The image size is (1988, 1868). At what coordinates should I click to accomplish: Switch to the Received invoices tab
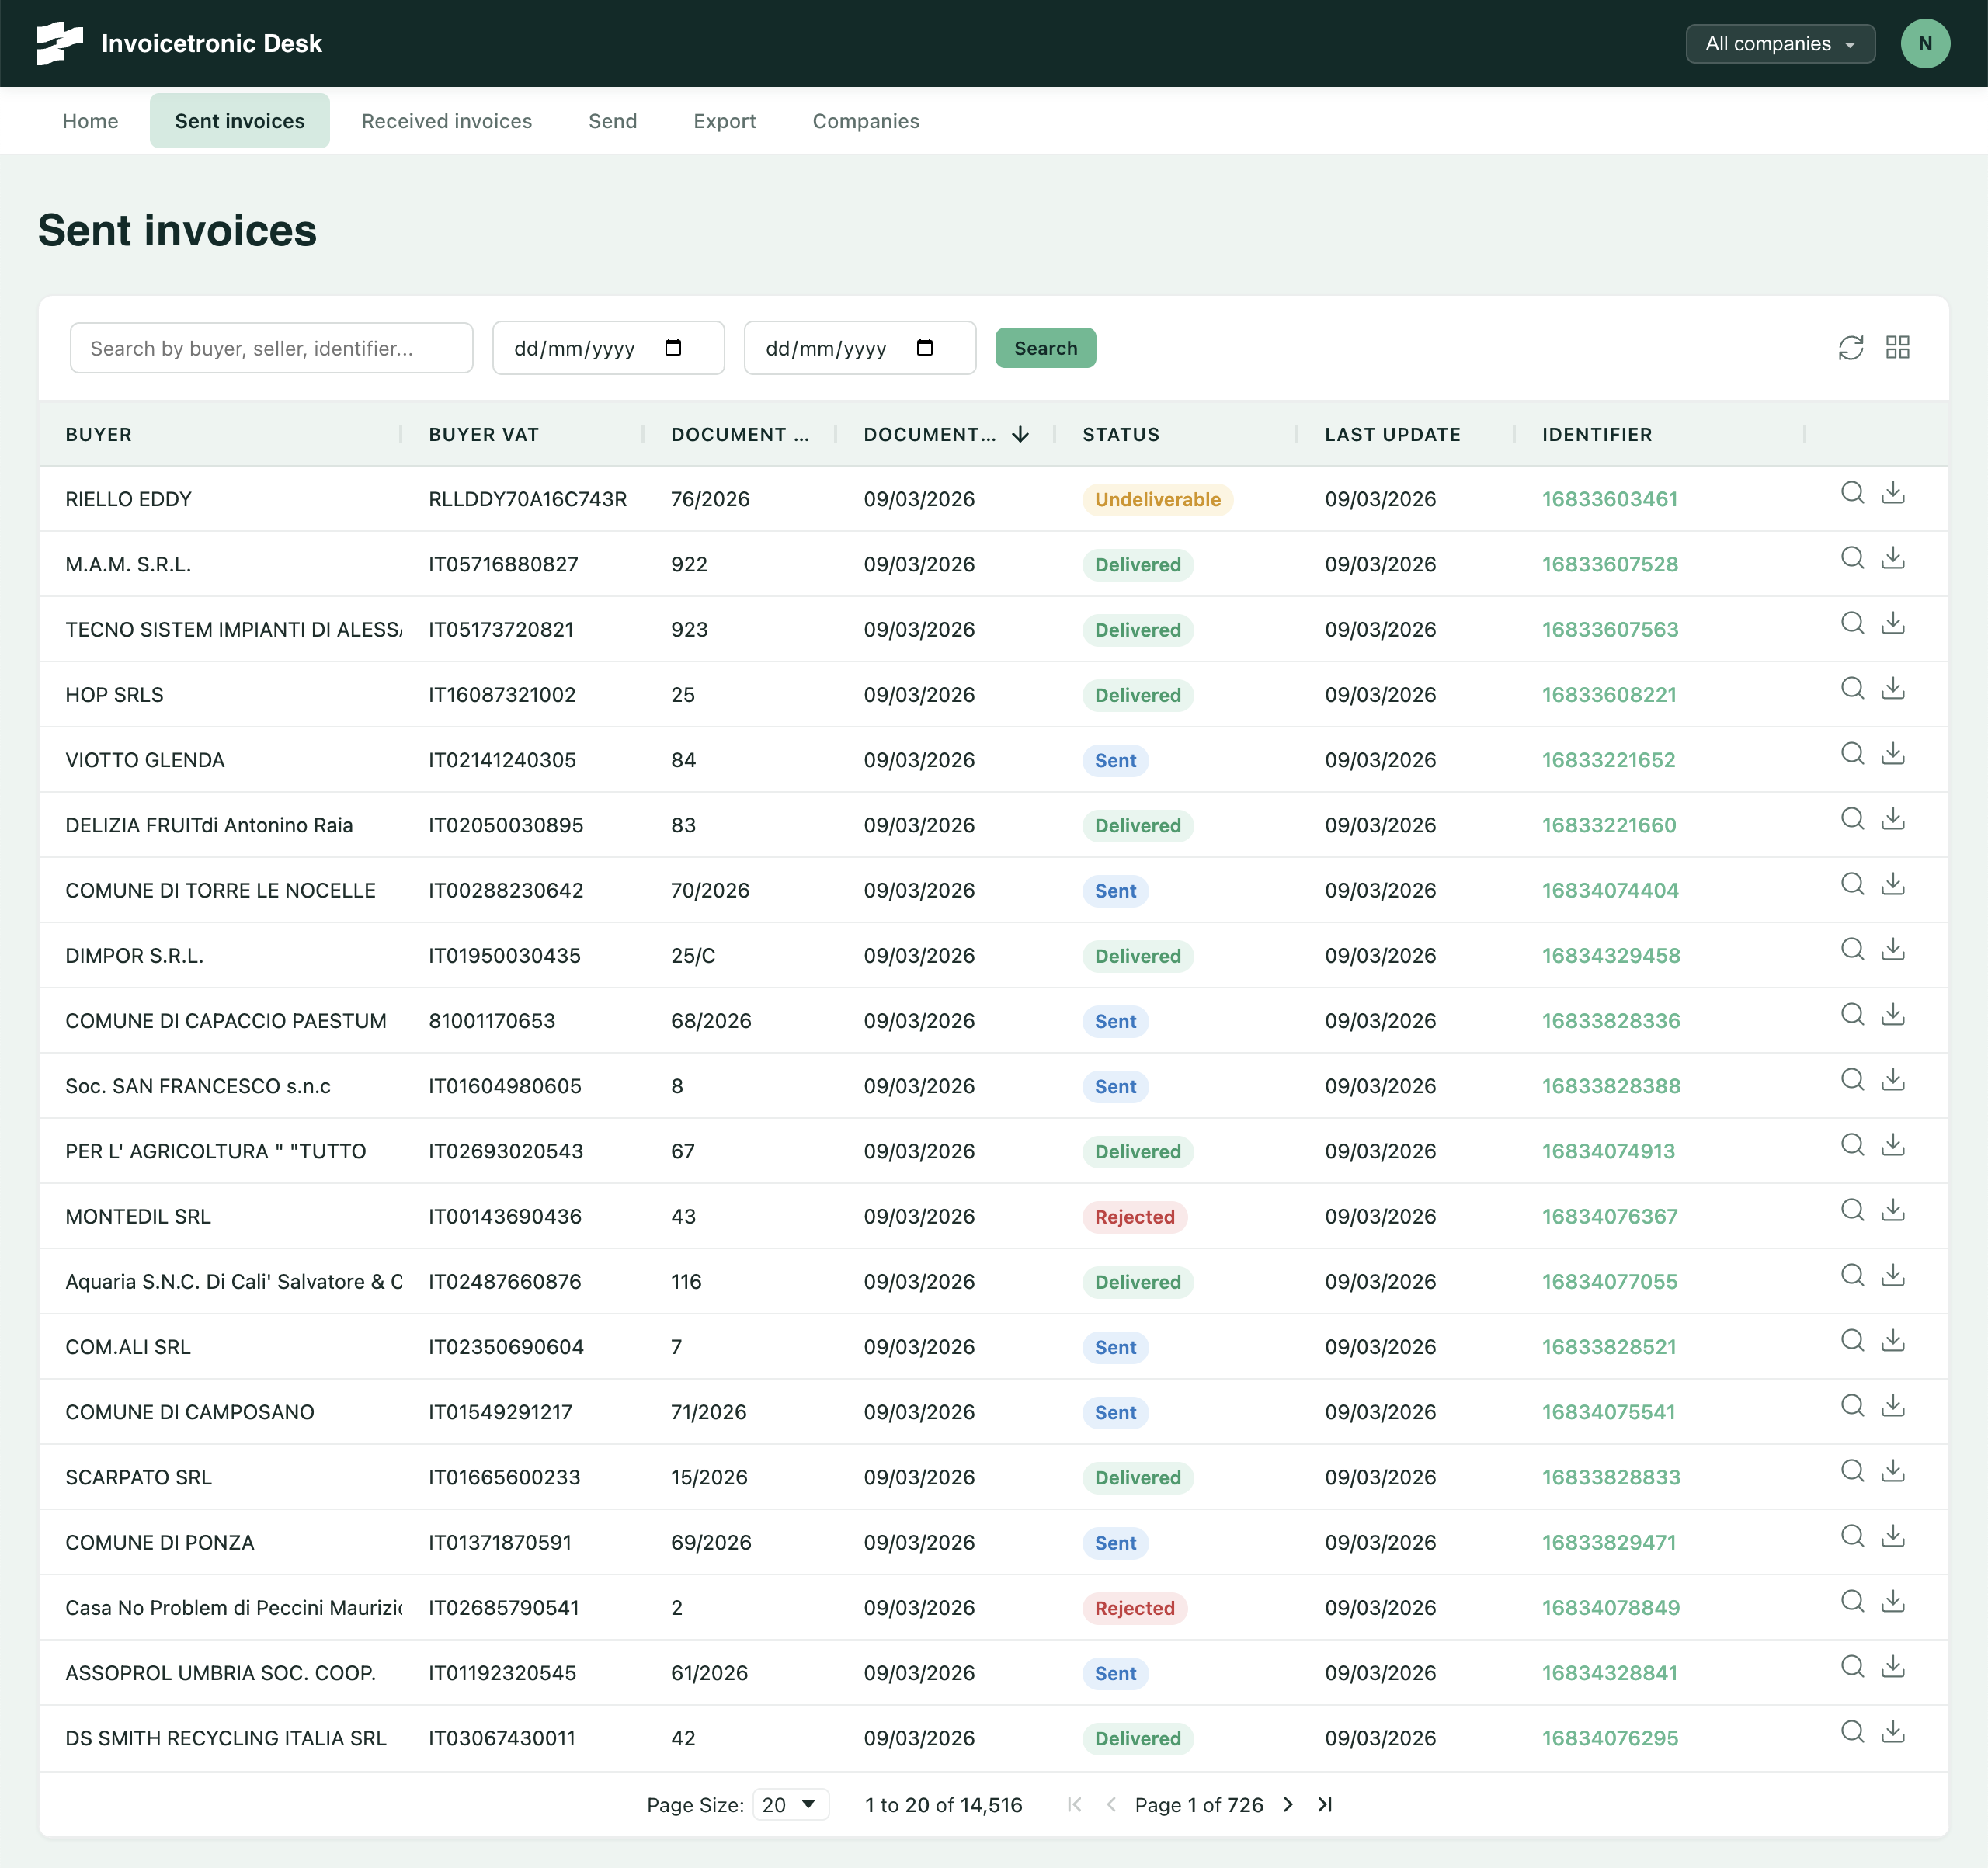446,120
